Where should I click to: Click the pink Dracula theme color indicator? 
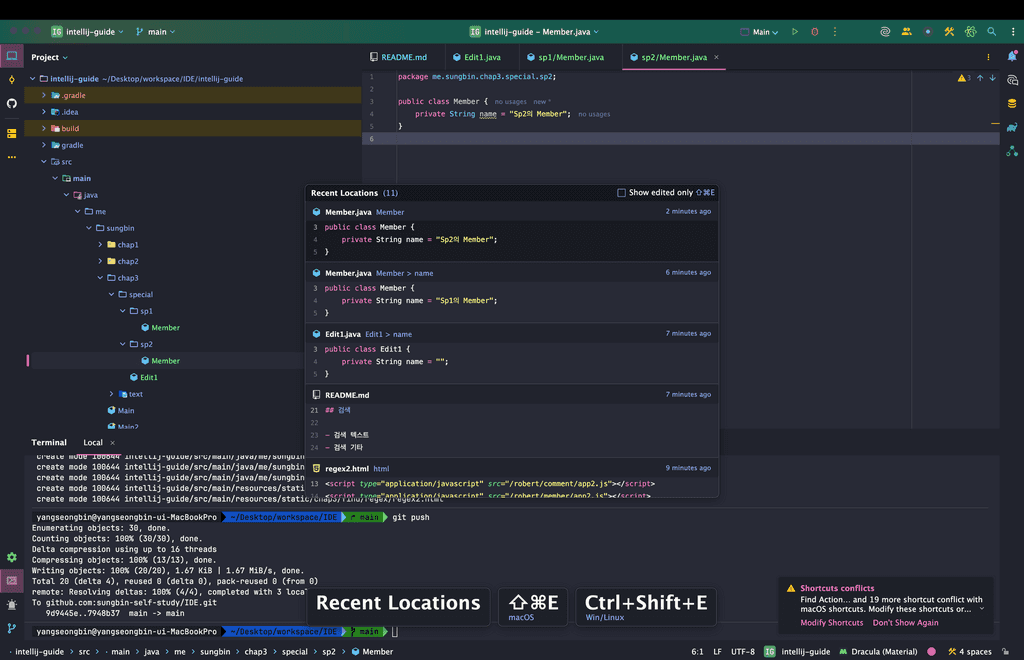click(932, 652)
